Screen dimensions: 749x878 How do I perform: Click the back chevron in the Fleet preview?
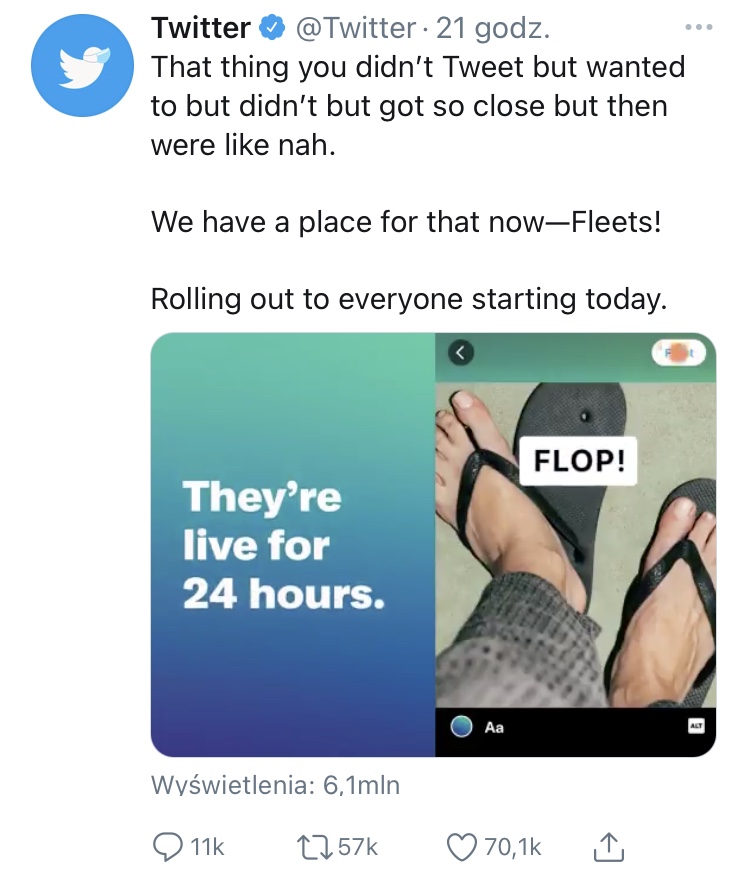tap(460, 351)
